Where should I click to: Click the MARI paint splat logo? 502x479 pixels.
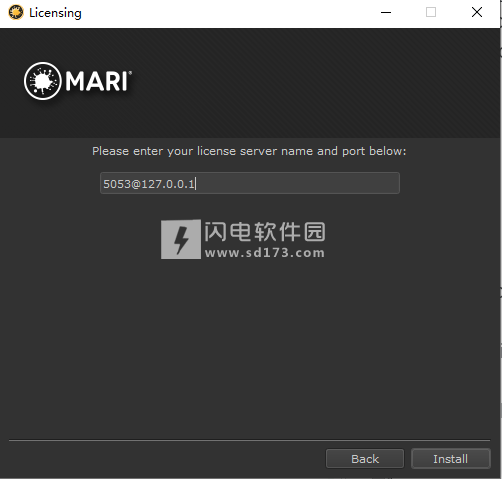[43, 81]
